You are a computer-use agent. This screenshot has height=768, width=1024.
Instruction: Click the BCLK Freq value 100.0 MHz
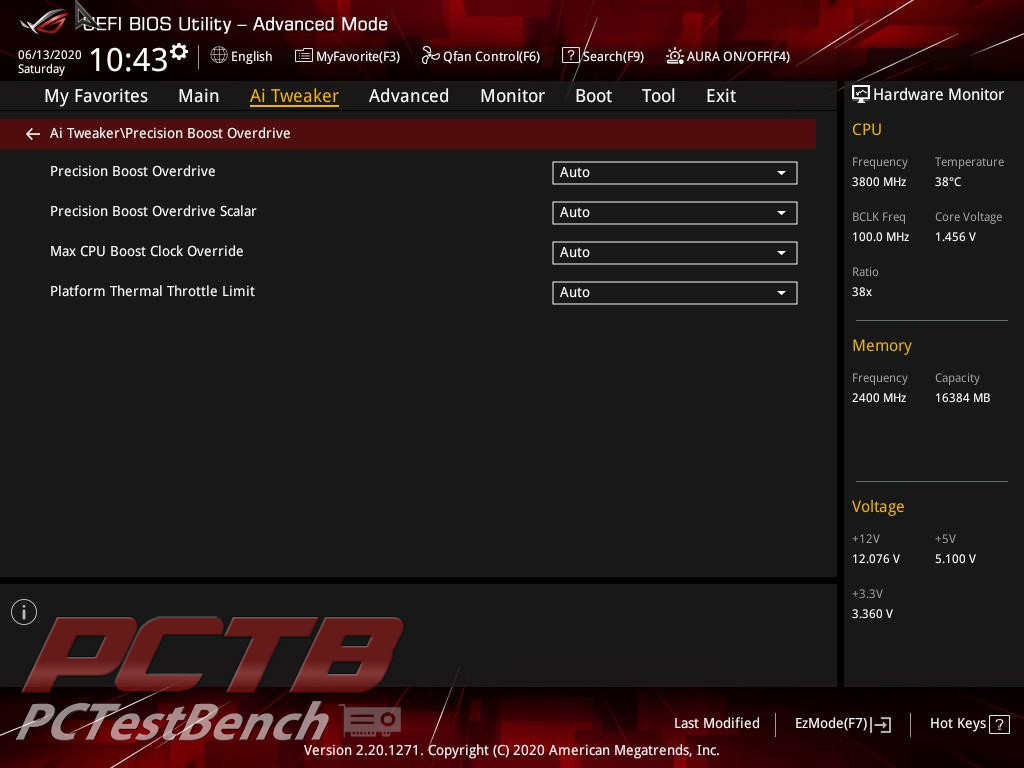point(880,237)
